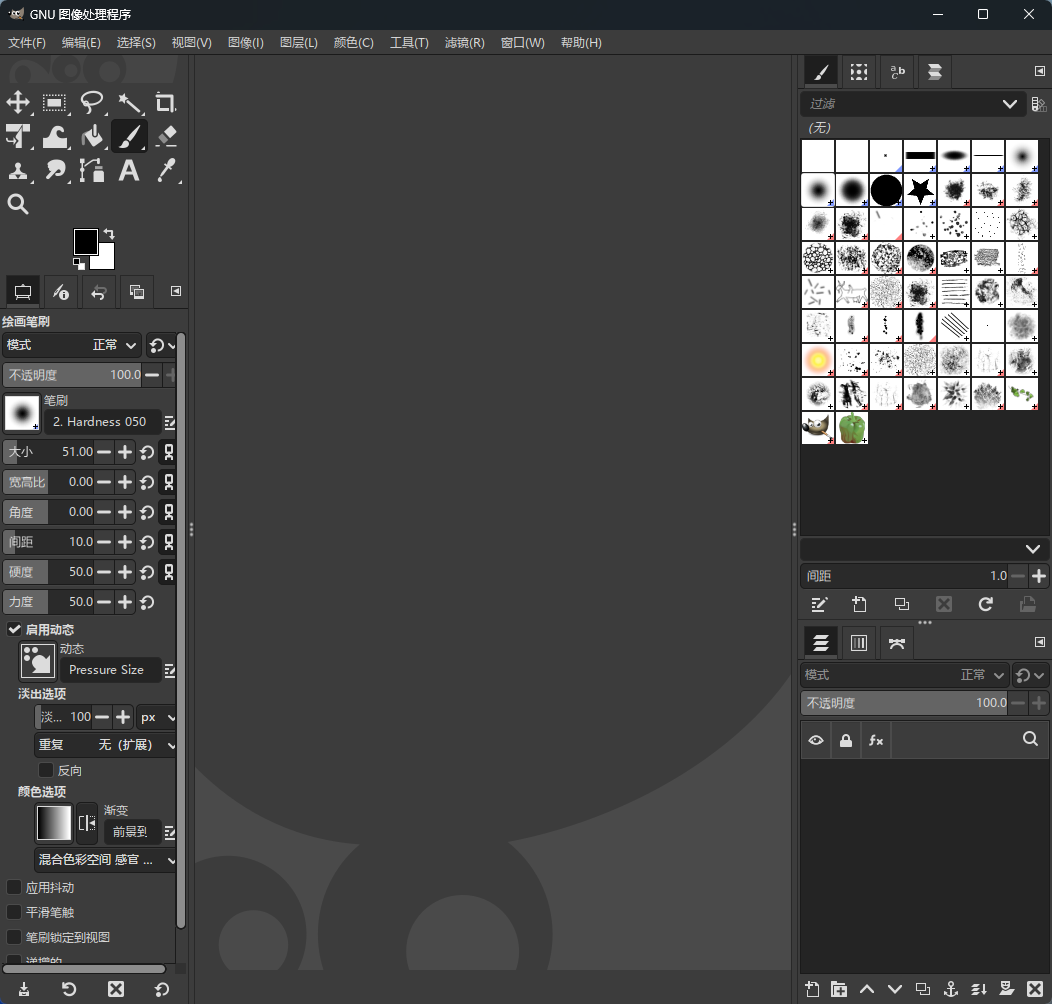The height and width of the screenshot is (1004, 1052).
Task: Edit the 2. Hardness 050 brush
Action: point(169,422)
